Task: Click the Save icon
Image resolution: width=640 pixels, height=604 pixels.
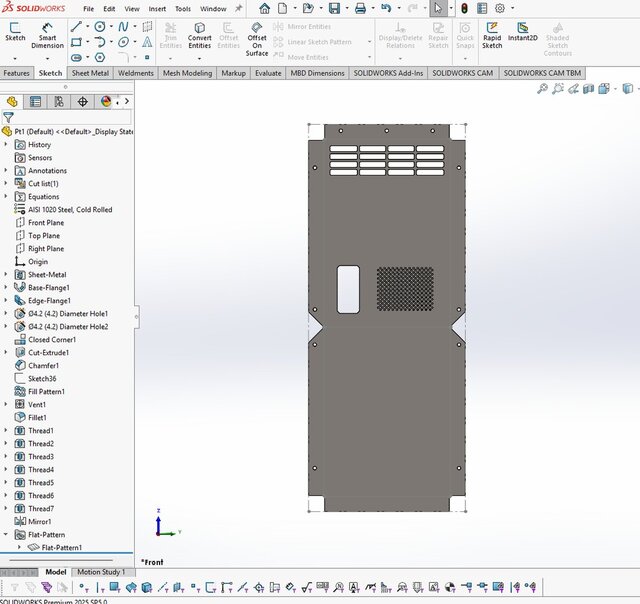Action: pyautogui.click(x=334, y=8)
